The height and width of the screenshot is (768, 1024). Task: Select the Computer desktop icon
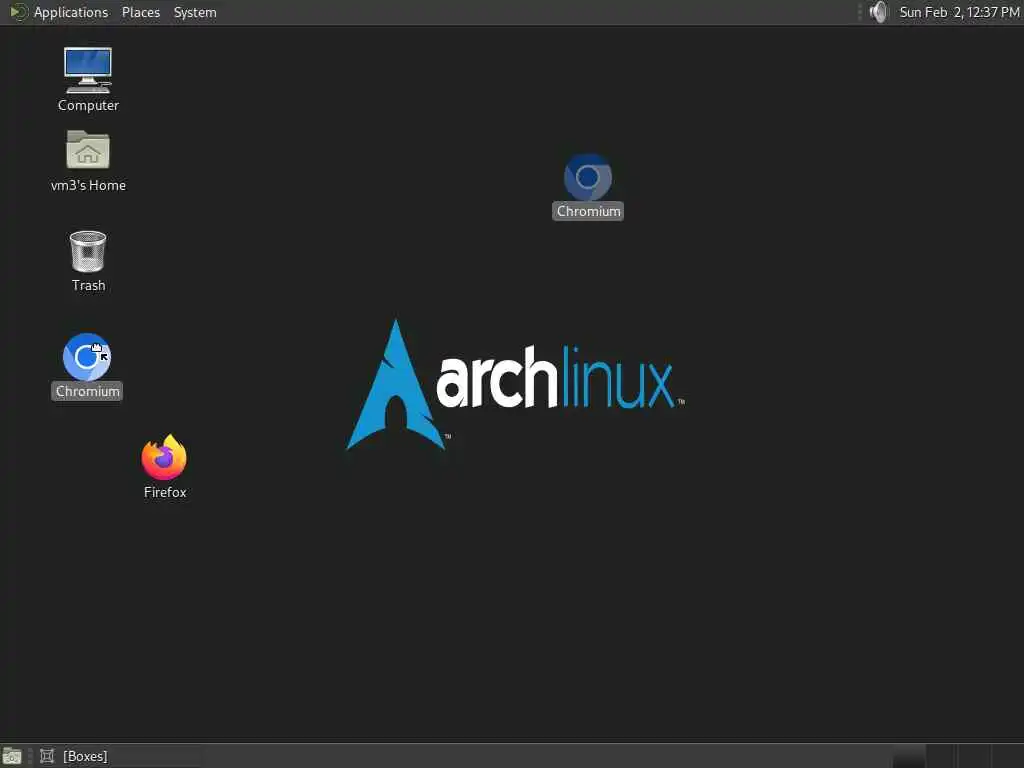88,70
